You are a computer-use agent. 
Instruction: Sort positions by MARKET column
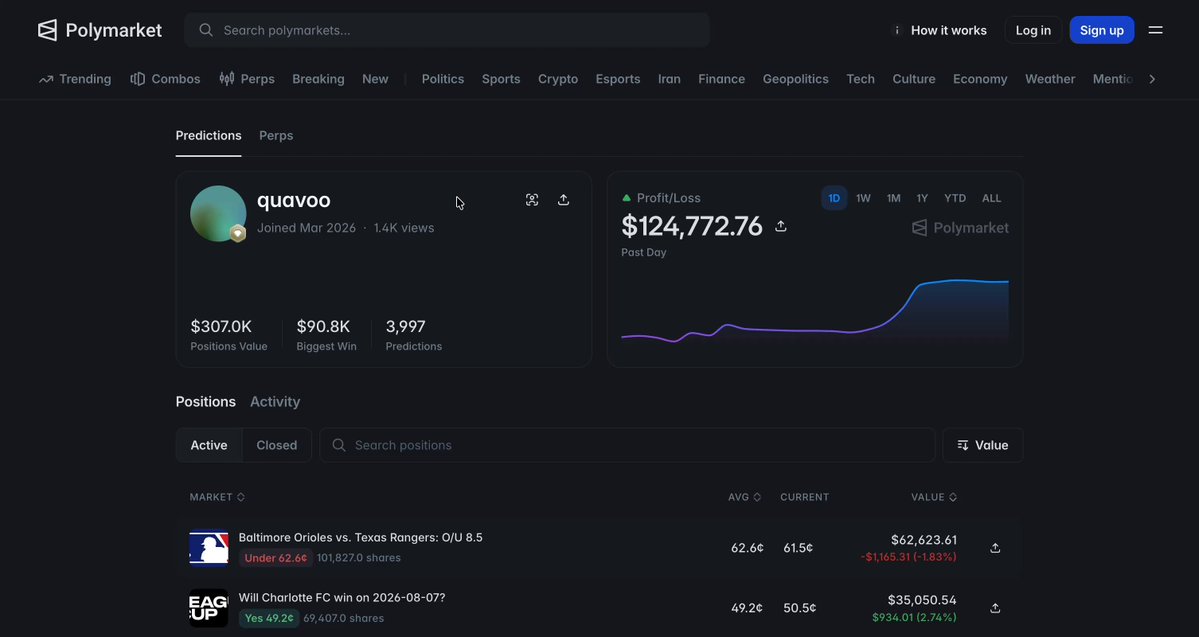pyautogui.click(x=217, y=497)
